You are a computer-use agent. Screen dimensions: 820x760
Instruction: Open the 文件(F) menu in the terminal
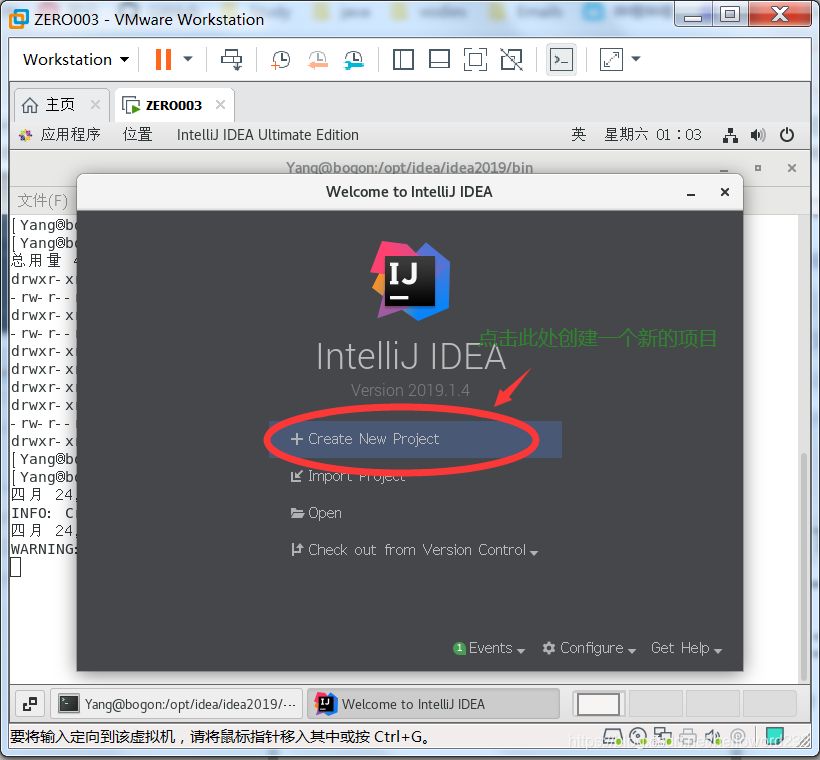coord(42,200)
